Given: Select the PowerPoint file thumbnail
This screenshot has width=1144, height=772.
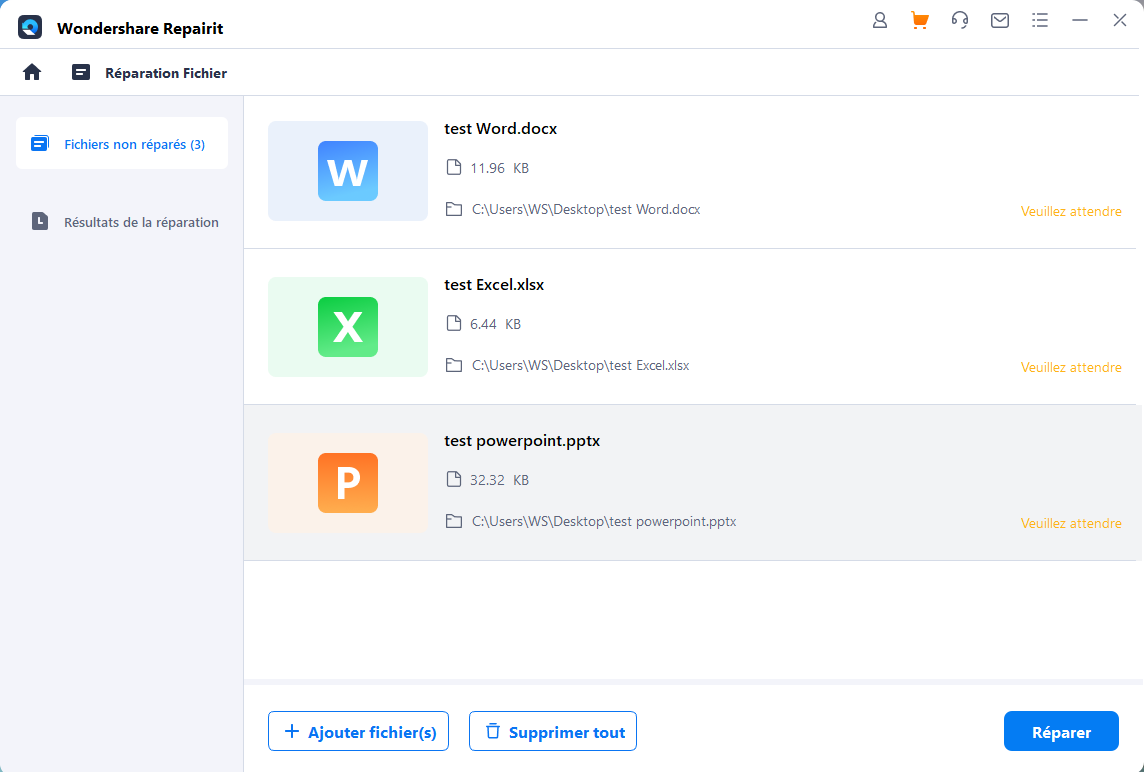Looking at the screenshot, I should (348, 483).
